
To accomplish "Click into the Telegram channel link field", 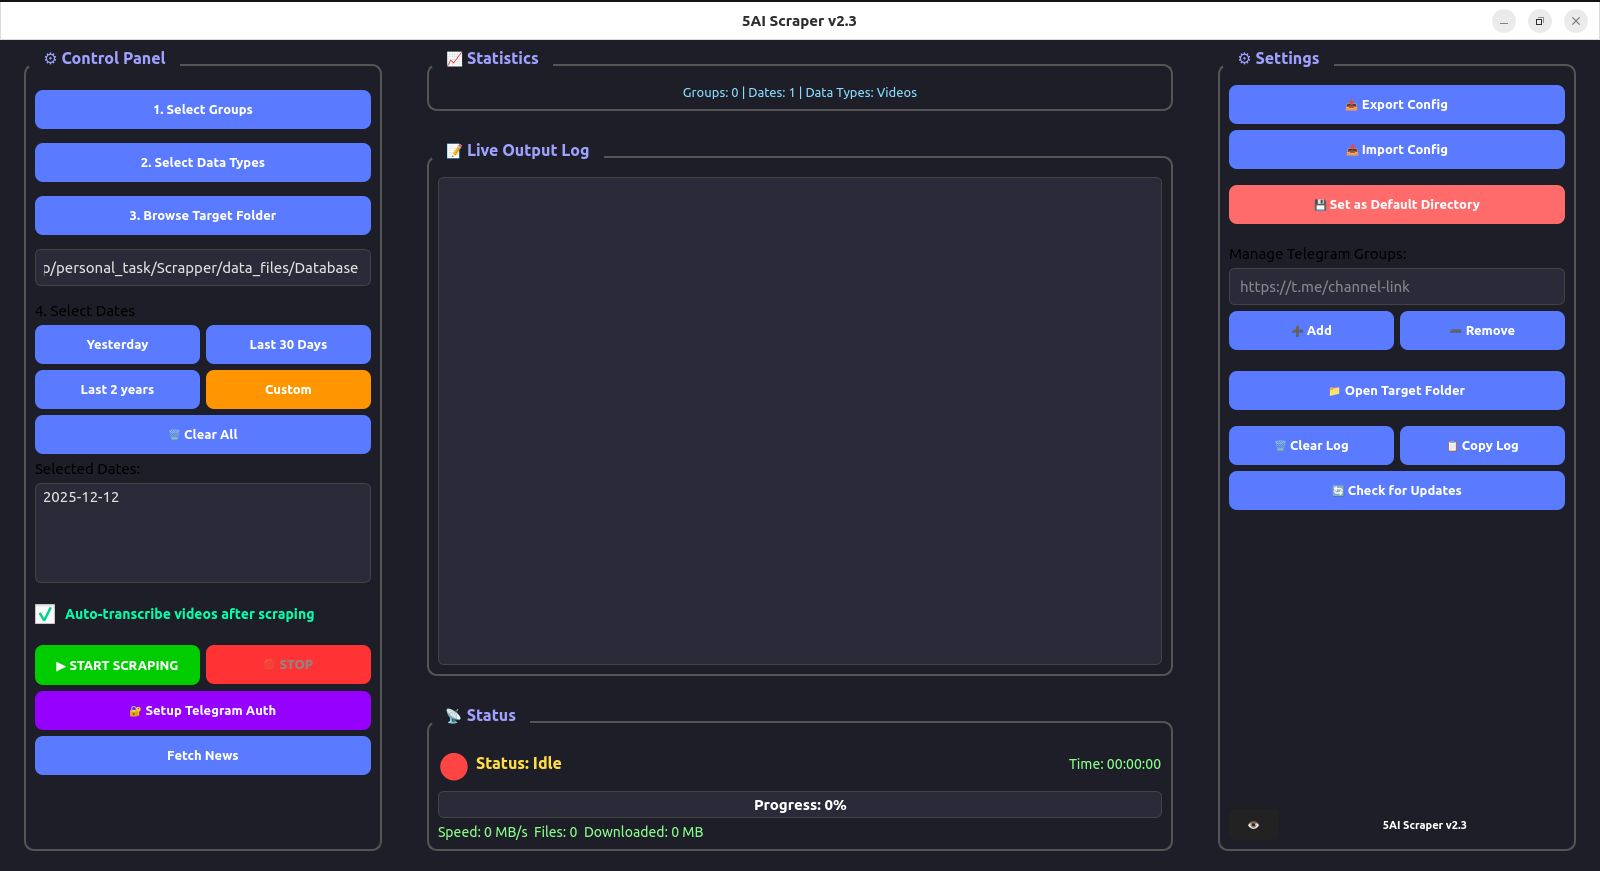I will [1396, 286].
